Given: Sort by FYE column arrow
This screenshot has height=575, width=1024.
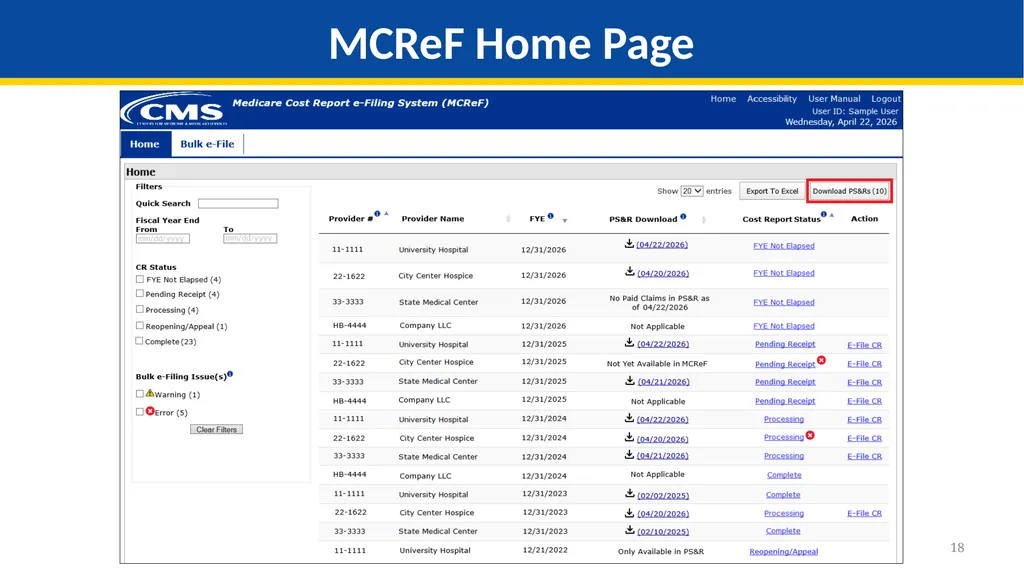Looking at the screenshot, I should (x=565, y=221).
